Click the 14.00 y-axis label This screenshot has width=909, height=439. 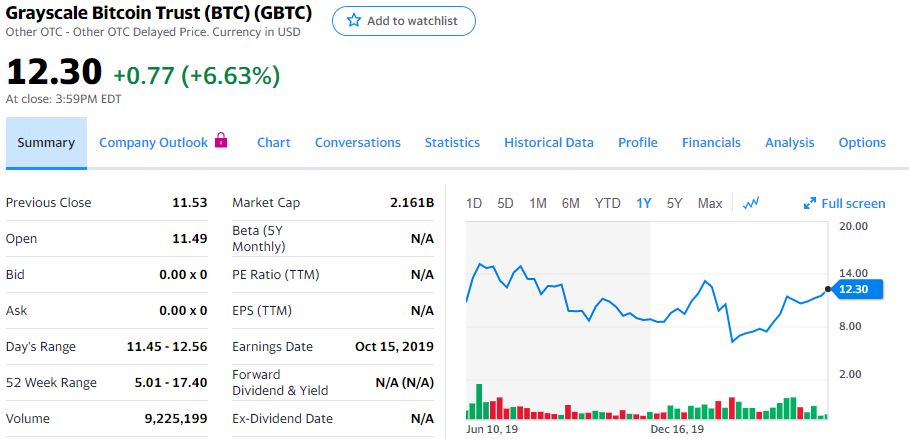pyautogui.click(x=853, y=273)
